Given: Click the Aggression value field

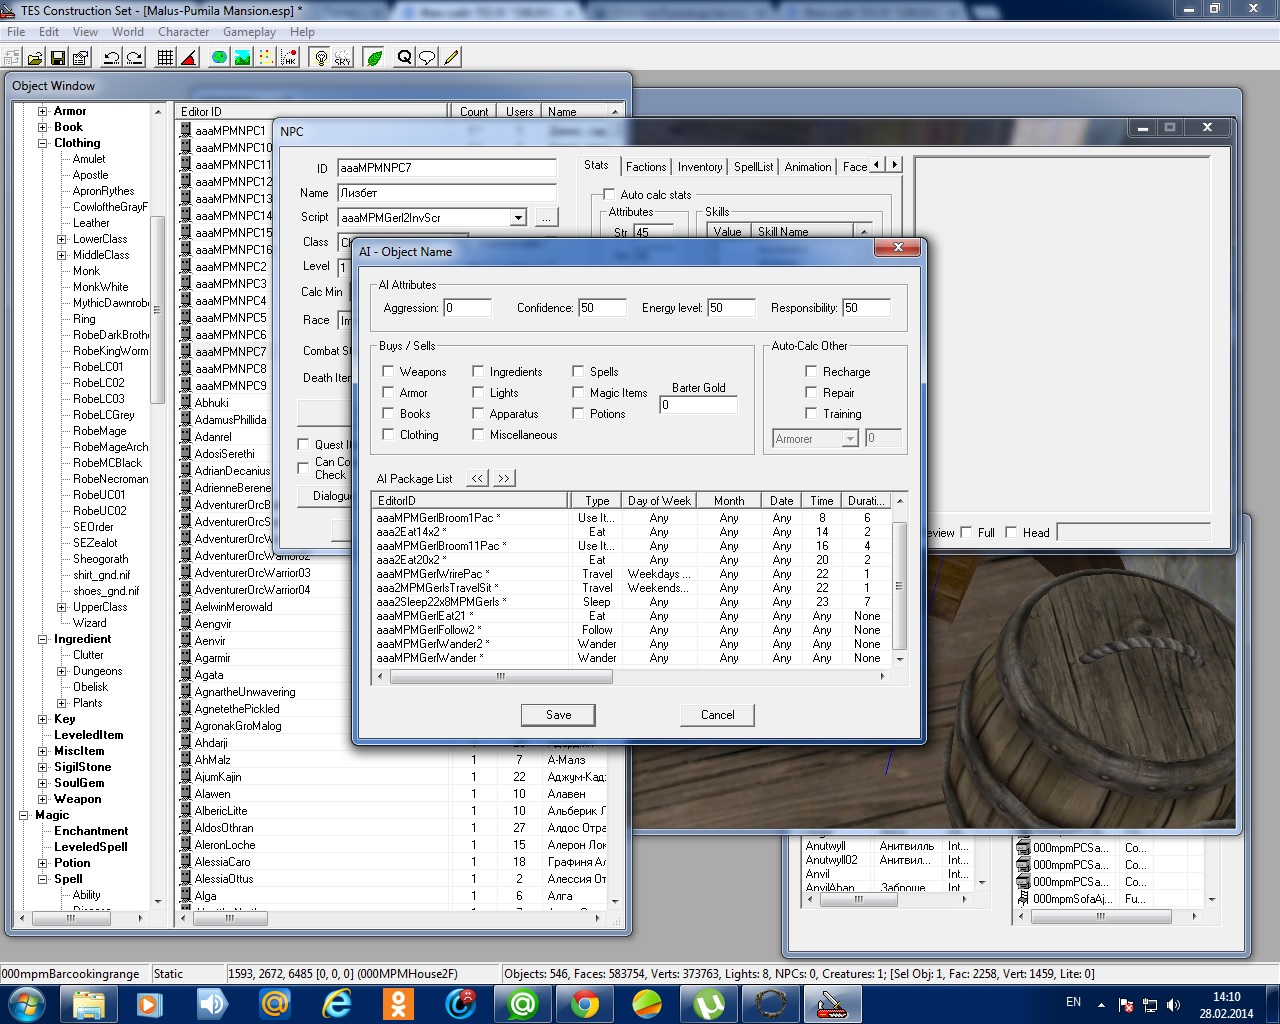Looking at the screenshot, I should point(467,308).
